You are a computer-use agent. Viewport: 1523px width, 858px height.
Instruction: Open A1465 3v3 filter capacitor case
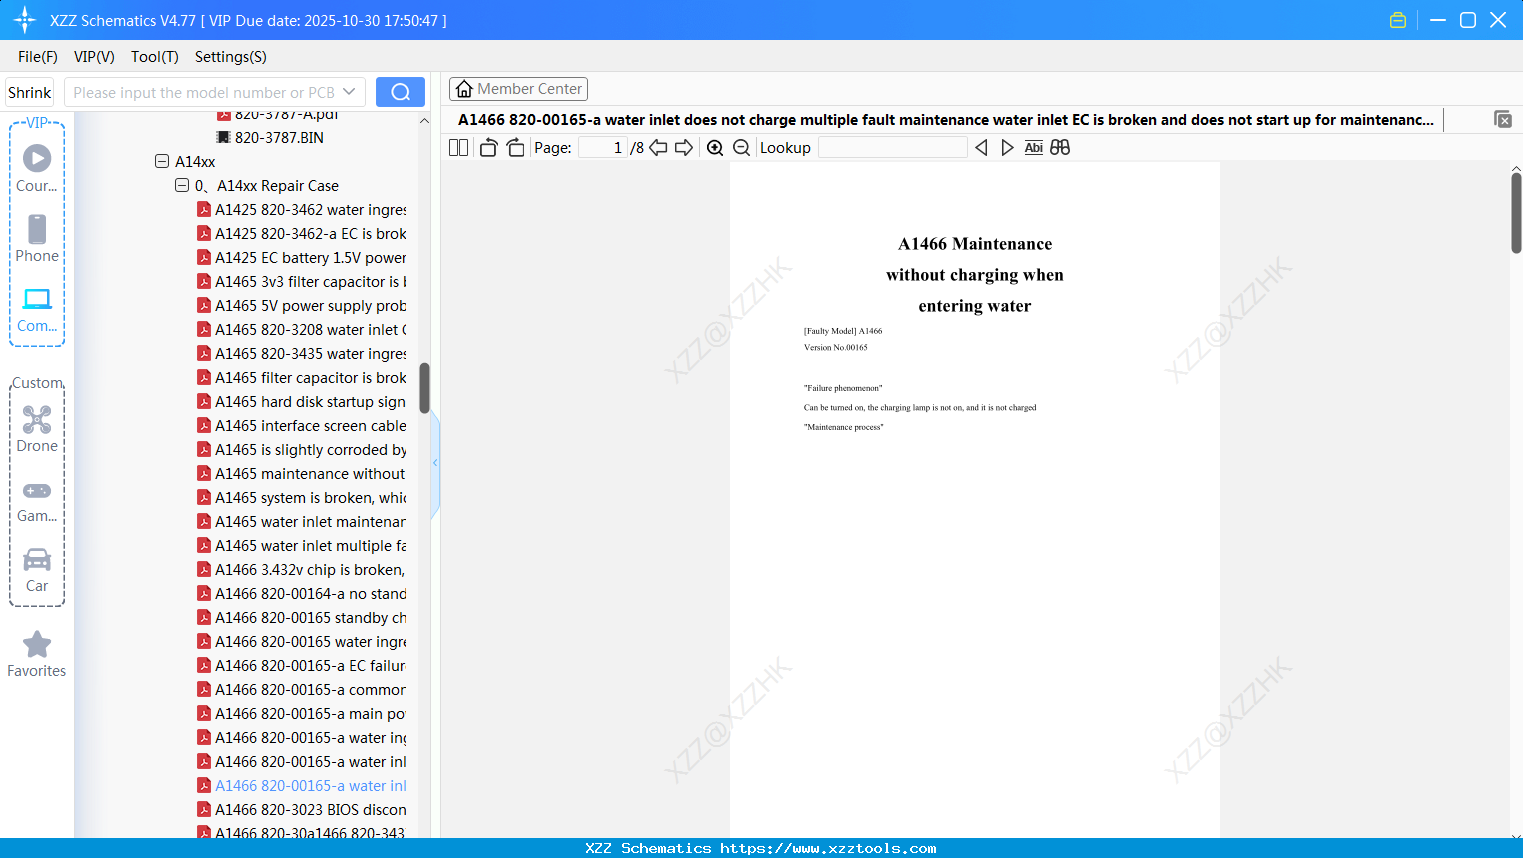pyautogui.click(x=302, y=282)
